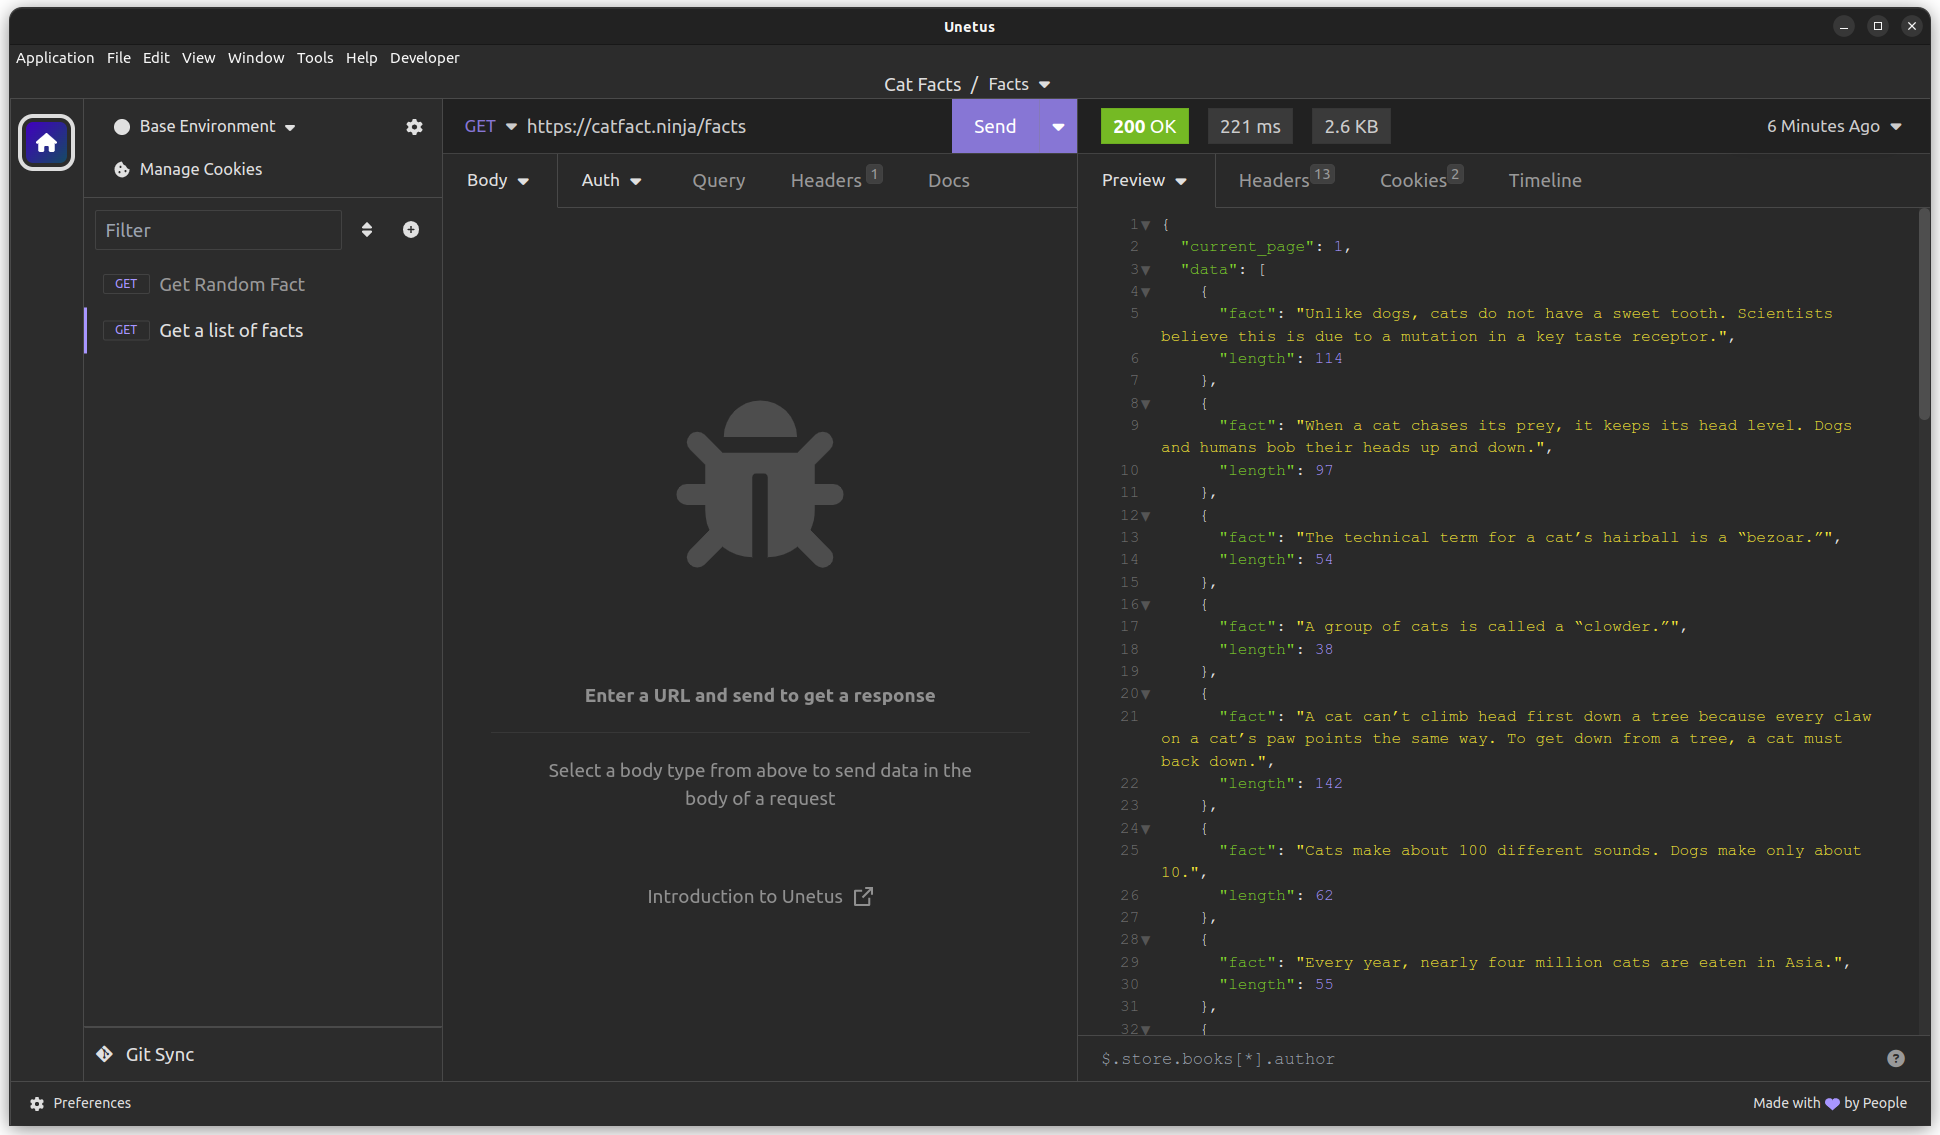Click the request Filter input field

[218, 230]
